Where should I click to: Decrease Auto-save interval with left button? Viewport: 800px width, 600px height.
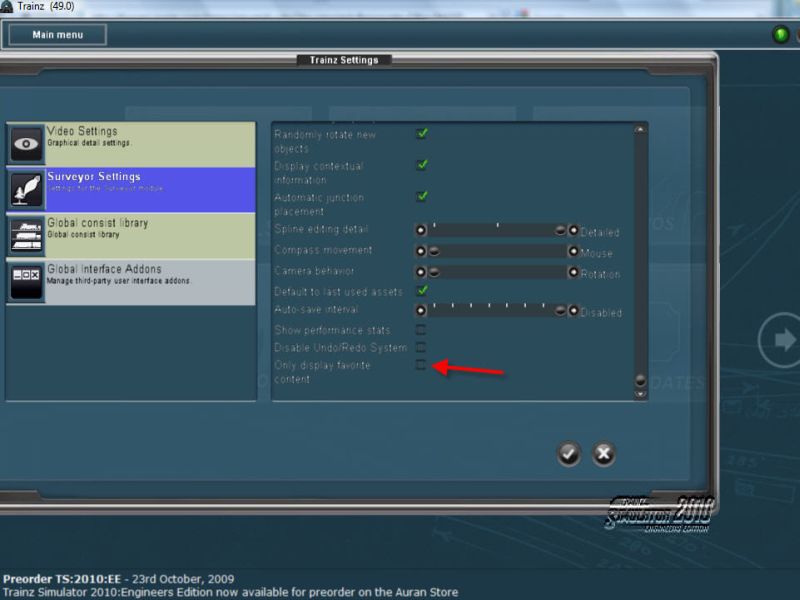421,310
